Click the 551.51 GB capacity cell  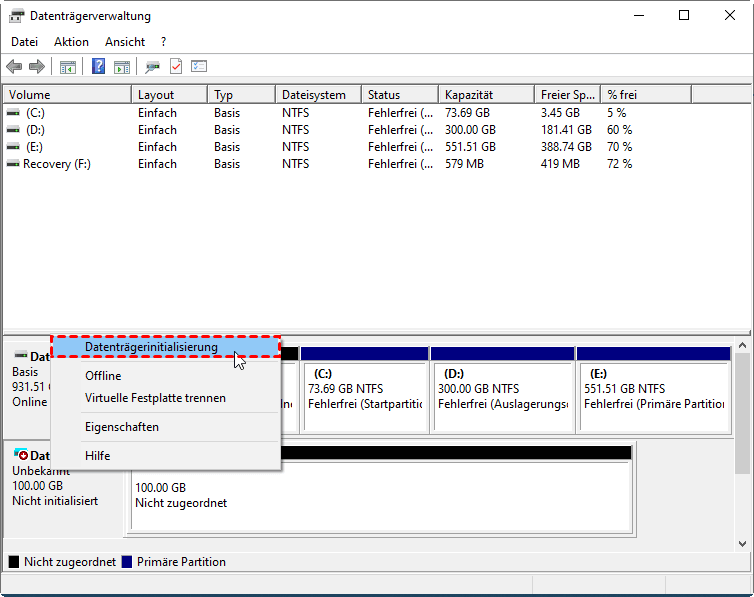(x=470, y=147)
